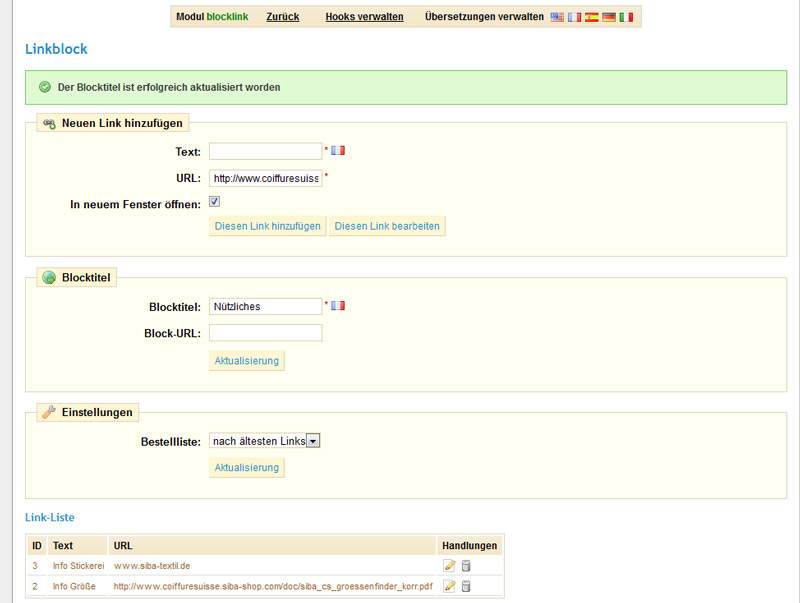Click the Linkblock page heading
The height and width of the screenshot is (603, 800).
click(x=56, y=49)
